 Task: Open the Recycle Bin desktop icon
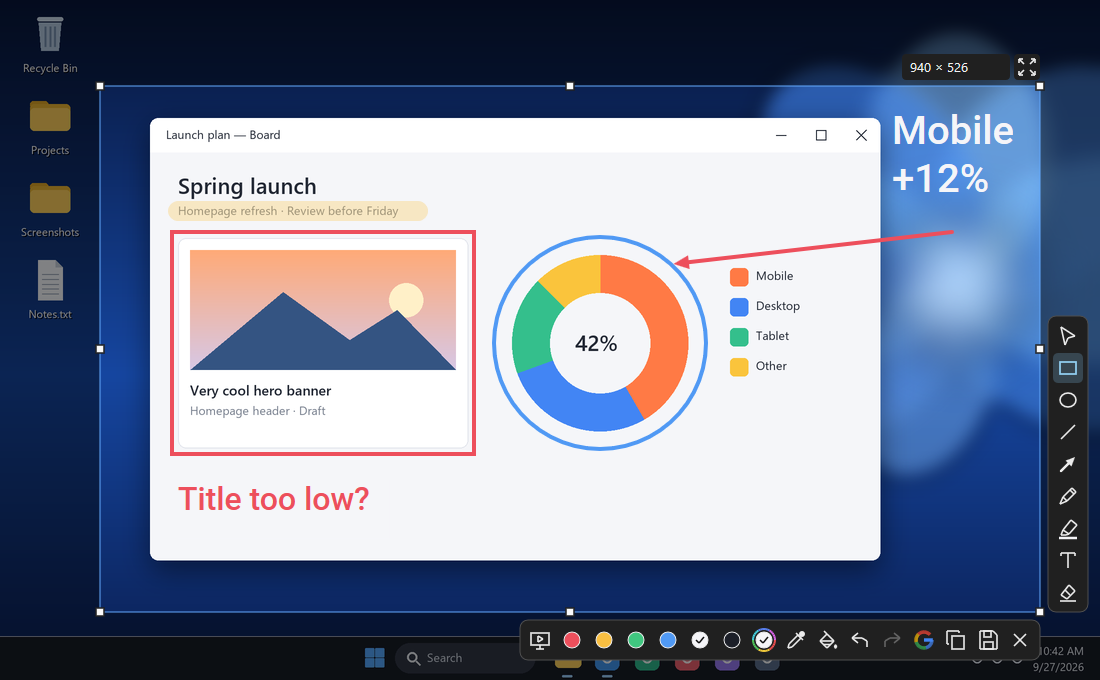(50, 45)
